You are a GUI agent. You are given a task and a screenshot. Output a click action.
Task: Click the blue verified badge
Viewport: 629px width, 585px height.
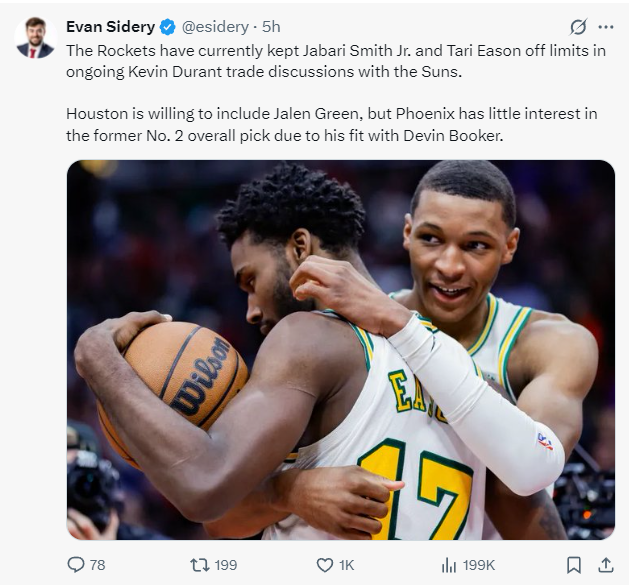click(x=167, y=27)
